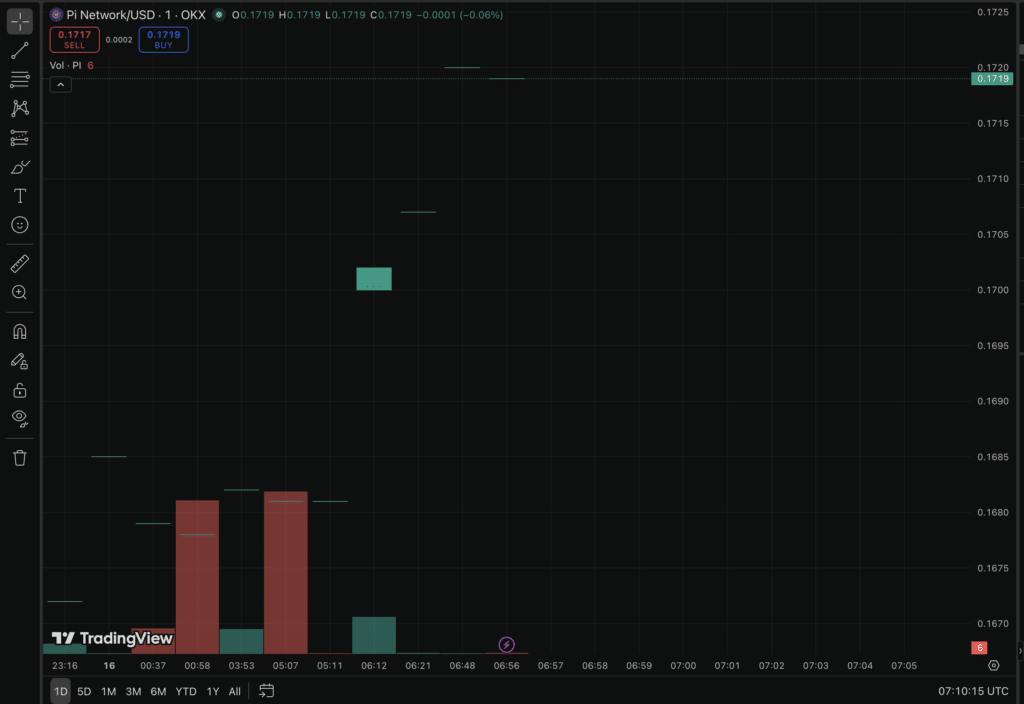Select the crosshair cursor tool
Image resolution: width=1024 pixels, height=704 pixels.
pyautogui.click(x=20, y=21)
